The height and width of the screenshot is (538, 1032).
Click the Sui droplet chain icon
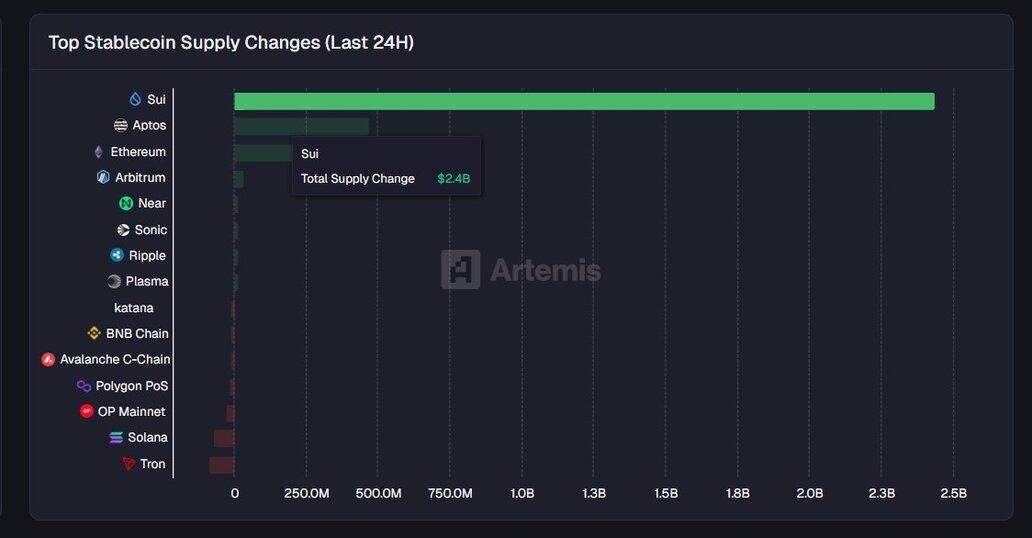136,99
